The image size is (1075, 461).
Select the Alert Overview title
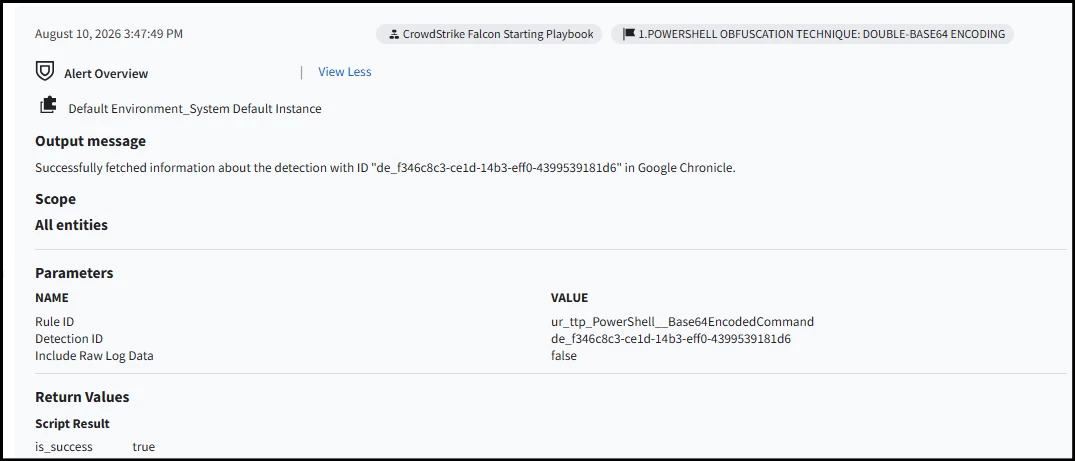coord(106,73)
